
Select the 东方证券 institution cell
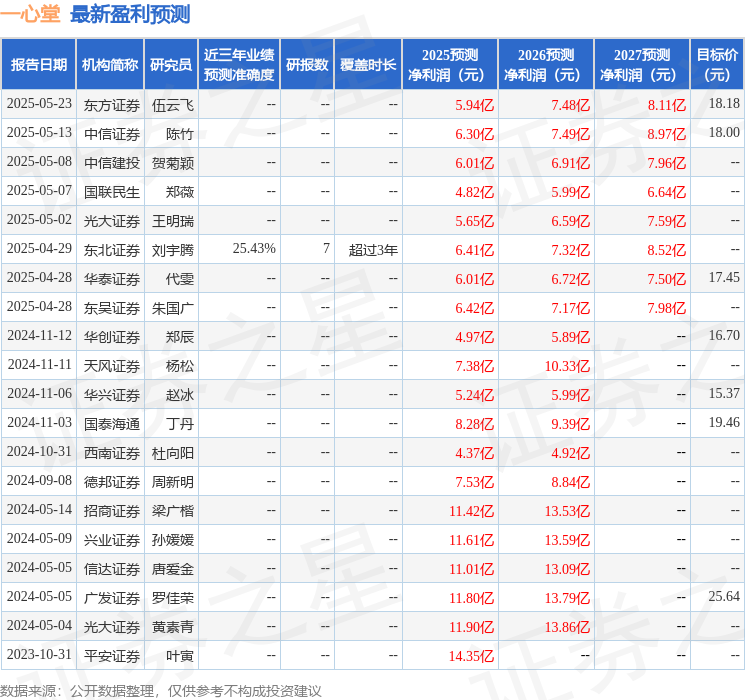112,105
